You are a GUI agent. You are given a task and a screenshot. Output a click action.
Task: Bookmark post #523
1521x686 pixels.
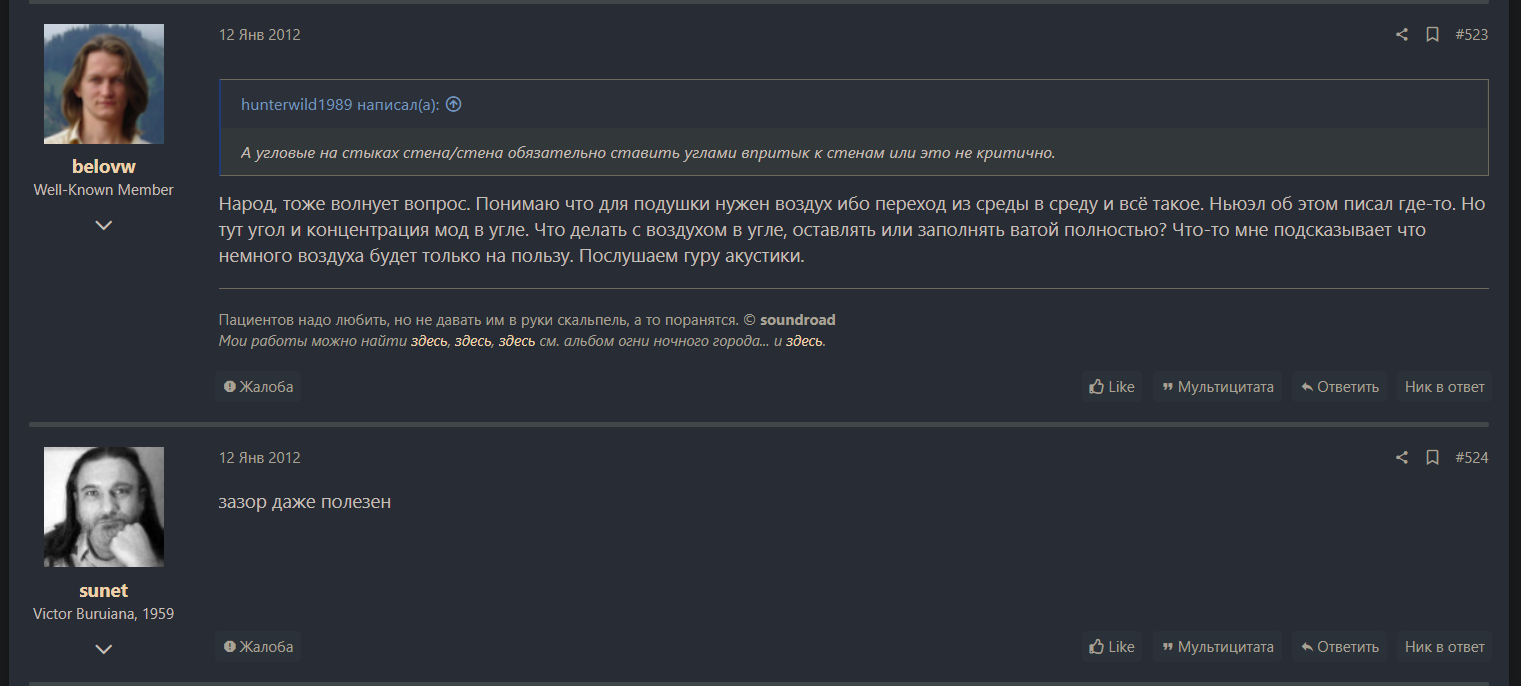(x=1432, y=35)
